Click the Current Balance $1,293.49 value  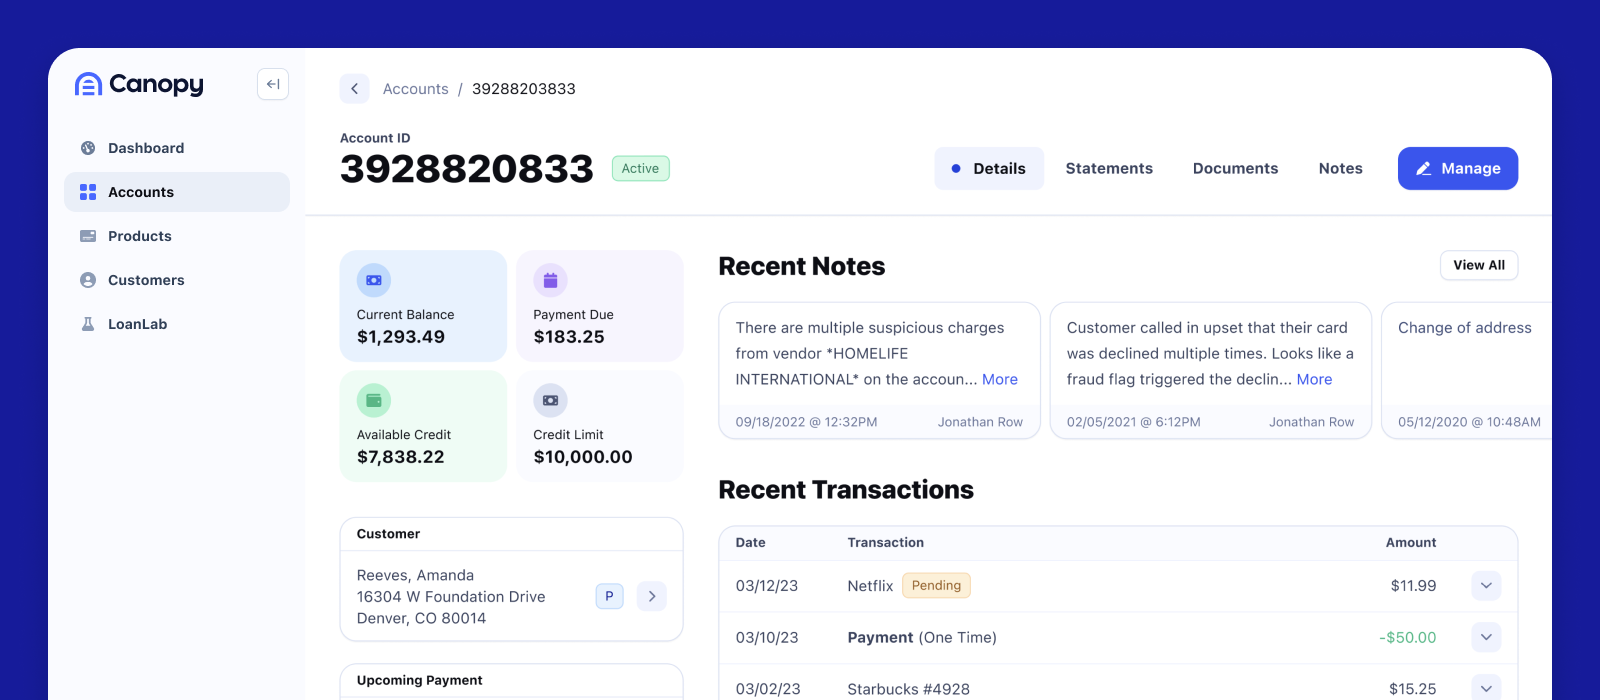pyautogui.click(x=401, y=337)
